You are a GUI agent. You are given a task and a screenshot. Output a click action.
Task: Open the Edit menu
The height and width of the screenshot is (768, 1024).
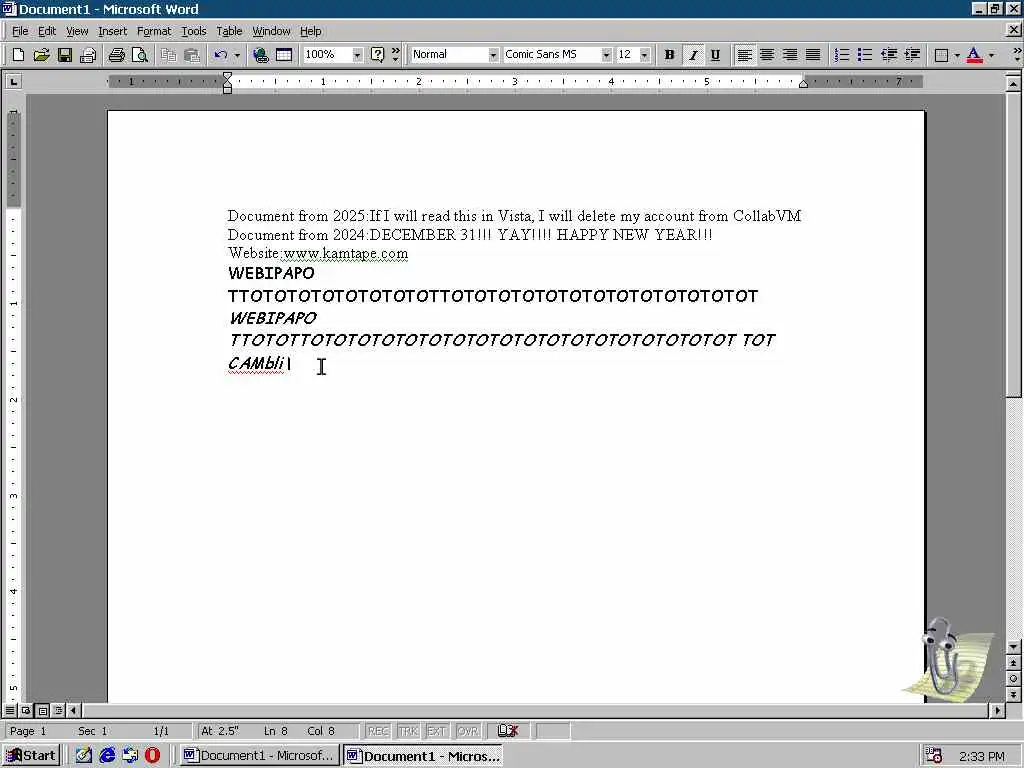(x=47, y=31)
